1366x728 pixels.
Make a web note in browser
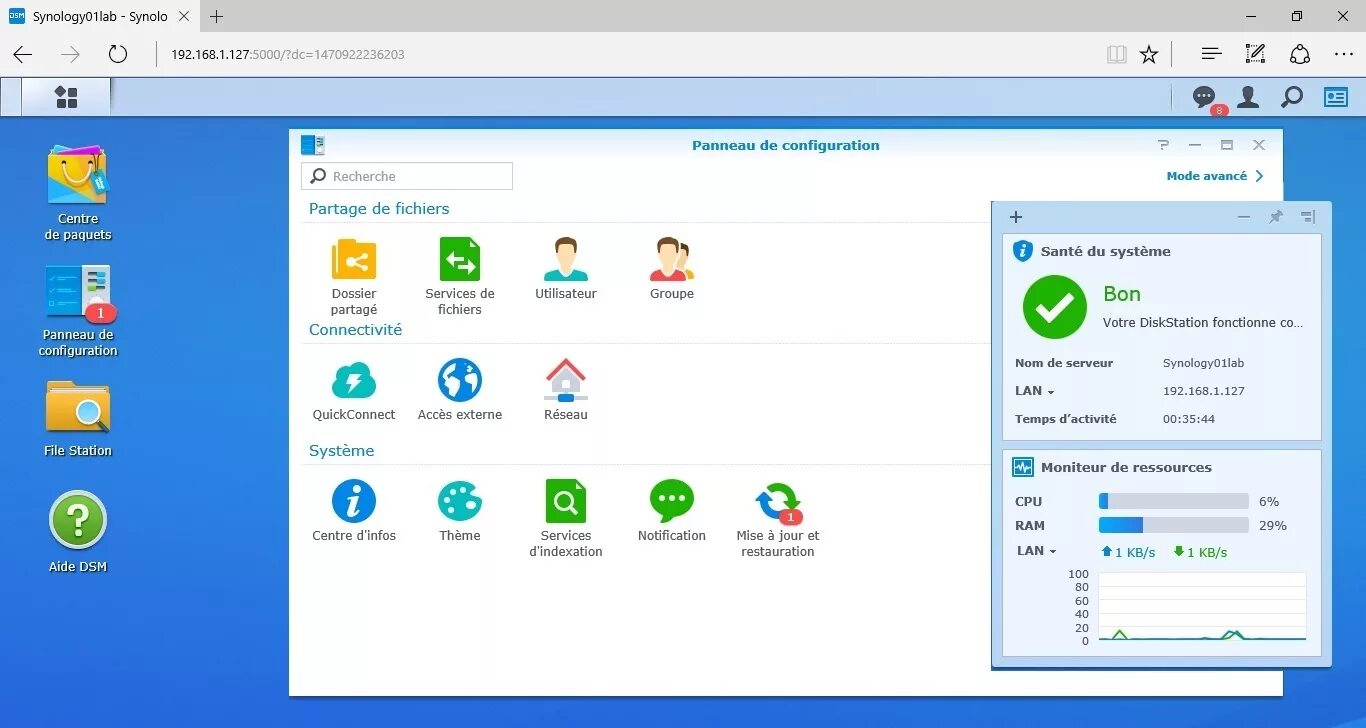[1255, 54]
